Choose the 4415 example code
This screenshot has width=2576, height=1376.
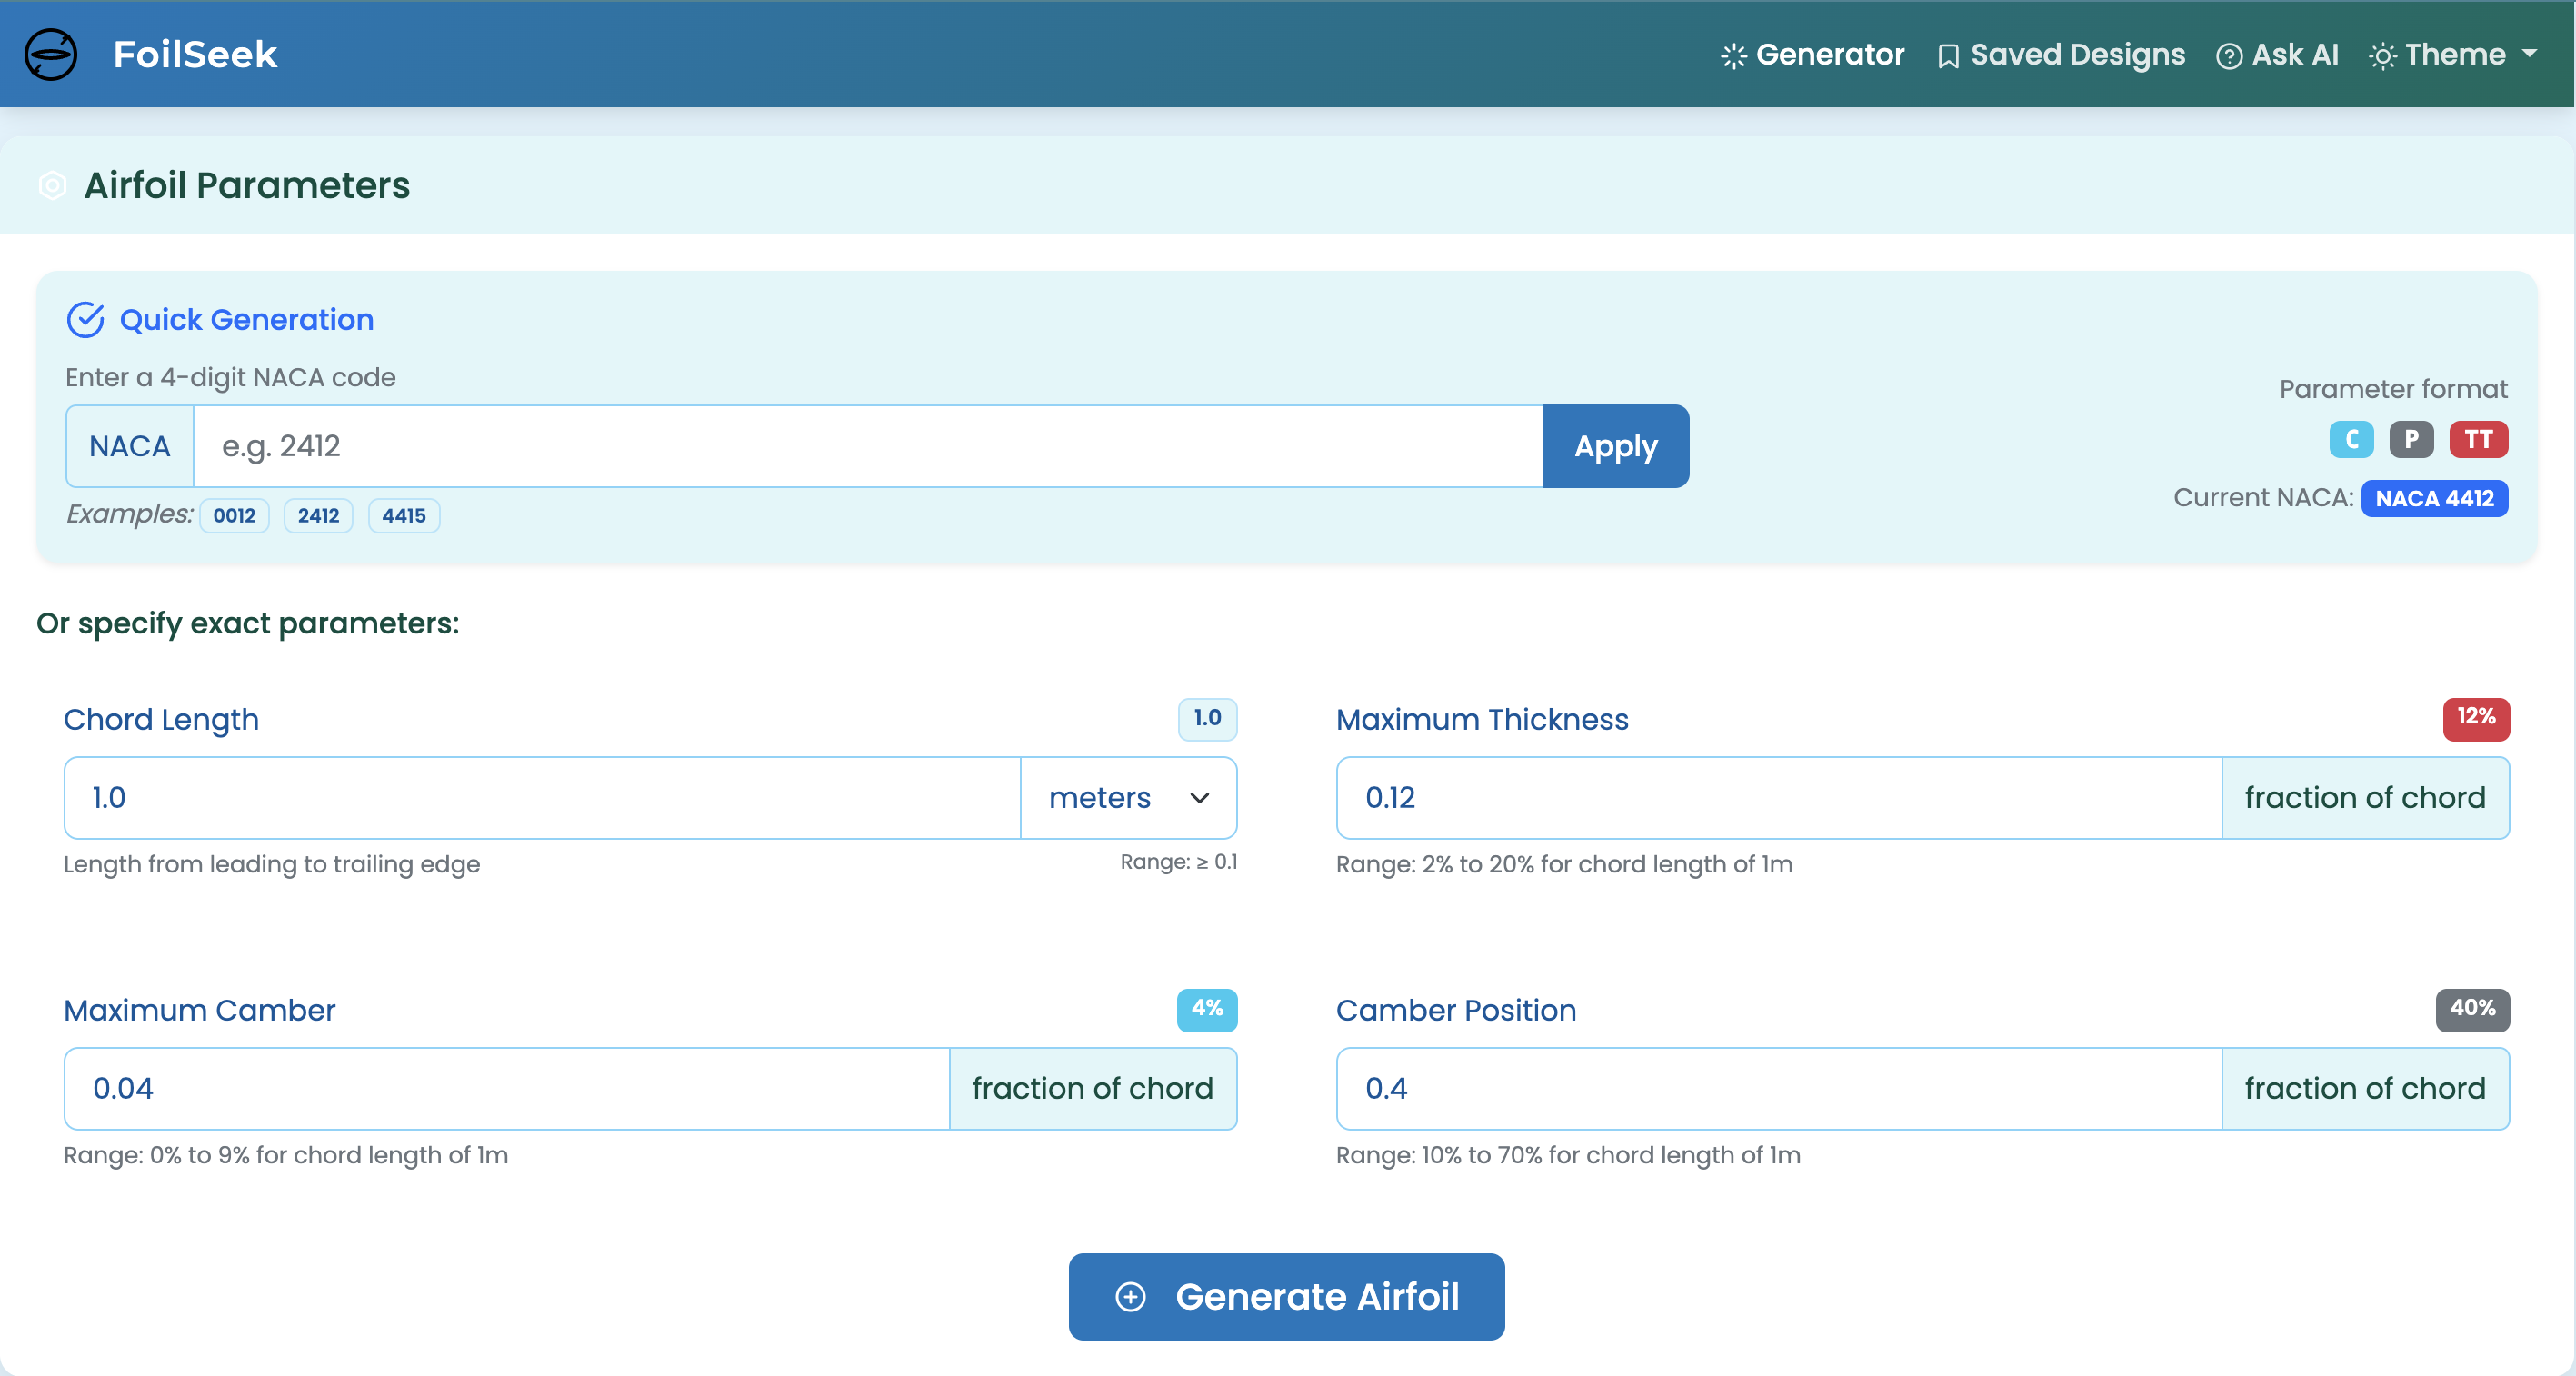pyautogui.click(x=403, y=516)
